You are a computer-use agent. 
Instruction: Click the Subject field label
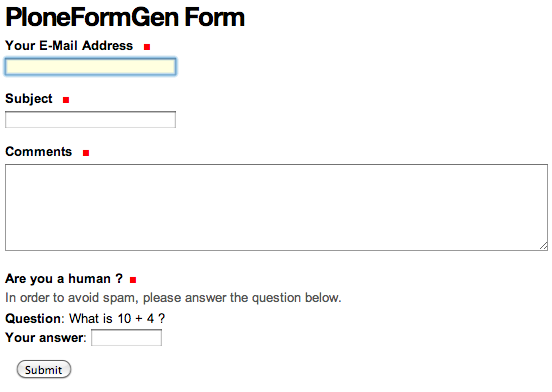[x=29, y=99]
